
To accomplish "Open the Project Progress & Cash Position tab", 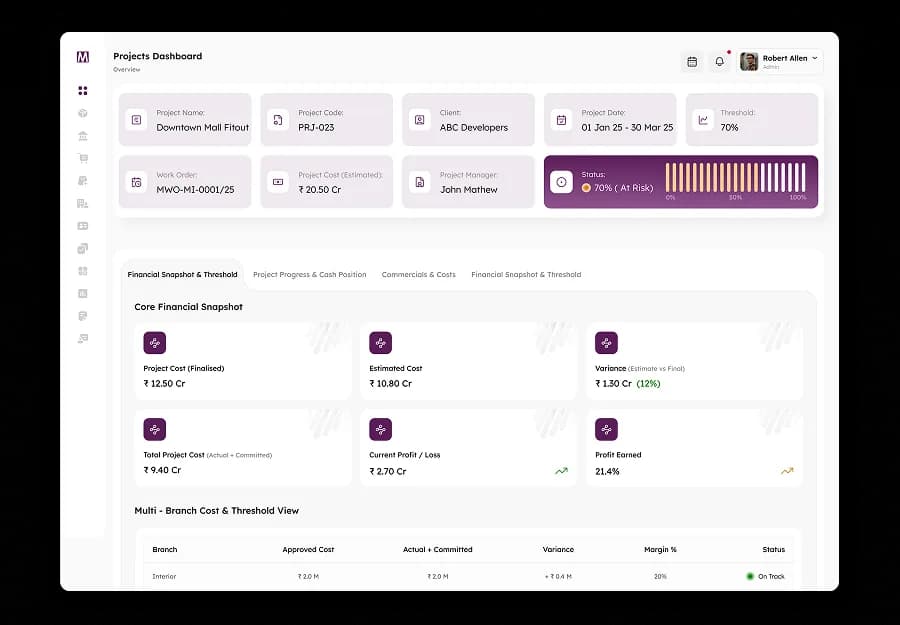I will [x=309, y=274].
